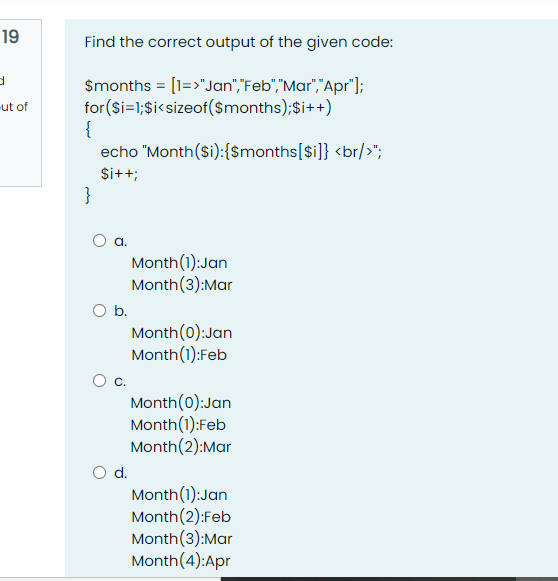
Task: Click the 'a.' option label
Action: coord(120,241)
